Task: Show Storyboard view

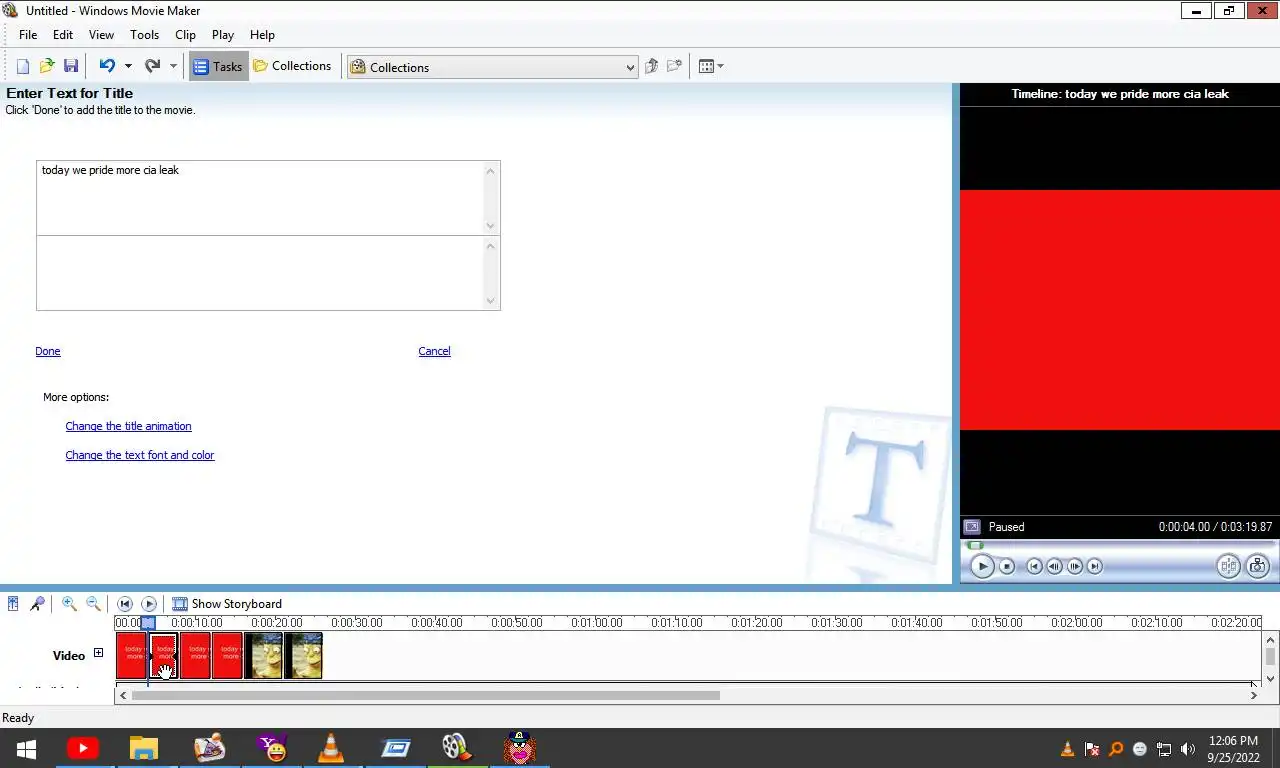Action: point(227,604)
